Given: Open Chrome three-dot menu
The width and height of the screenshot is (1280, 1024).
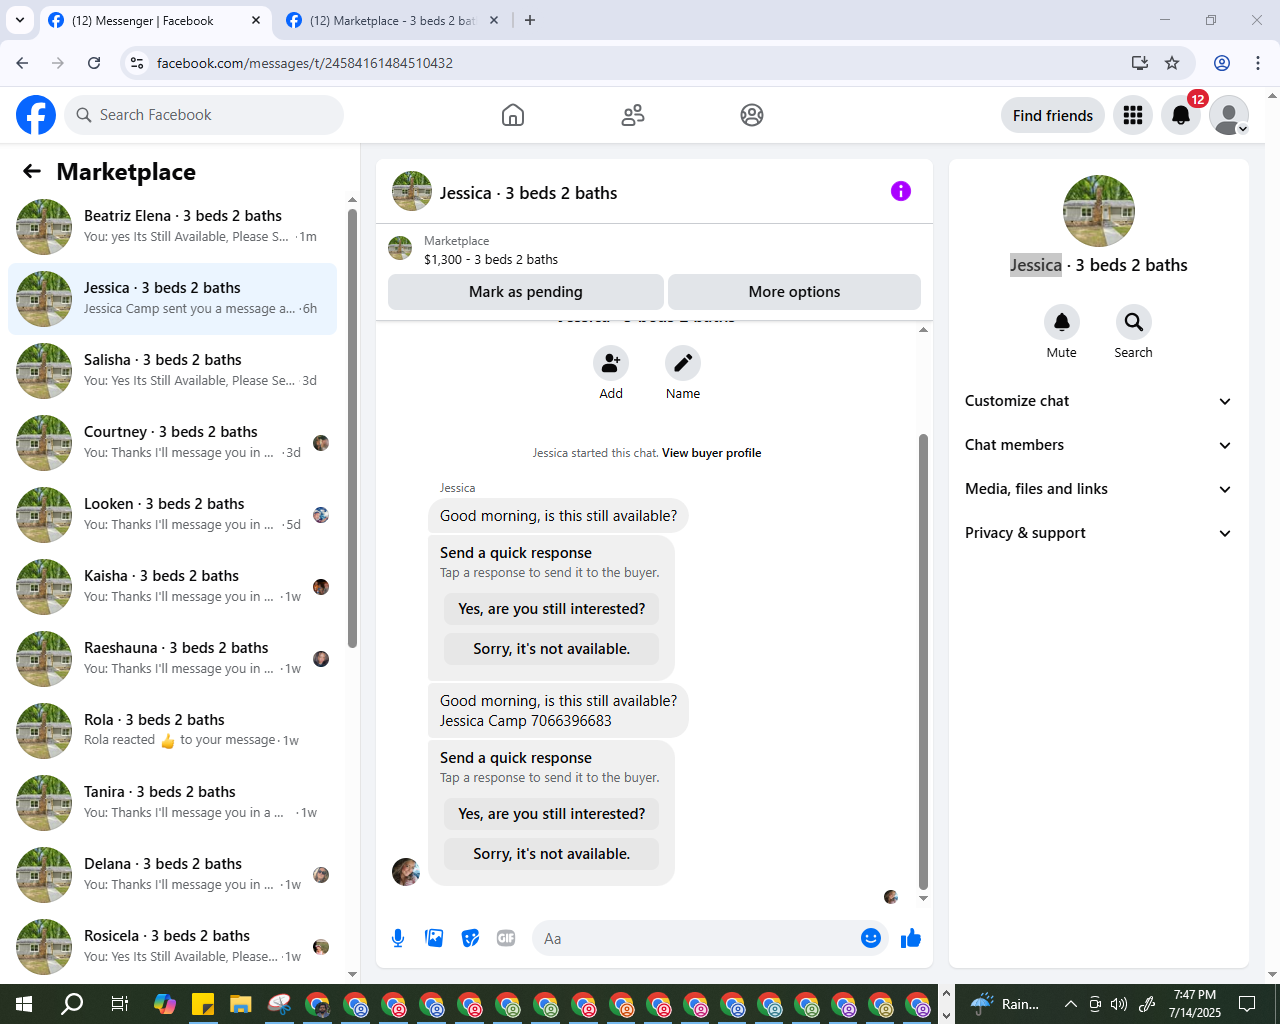Looking at the screenshot, I should (x=1258, y=63).
